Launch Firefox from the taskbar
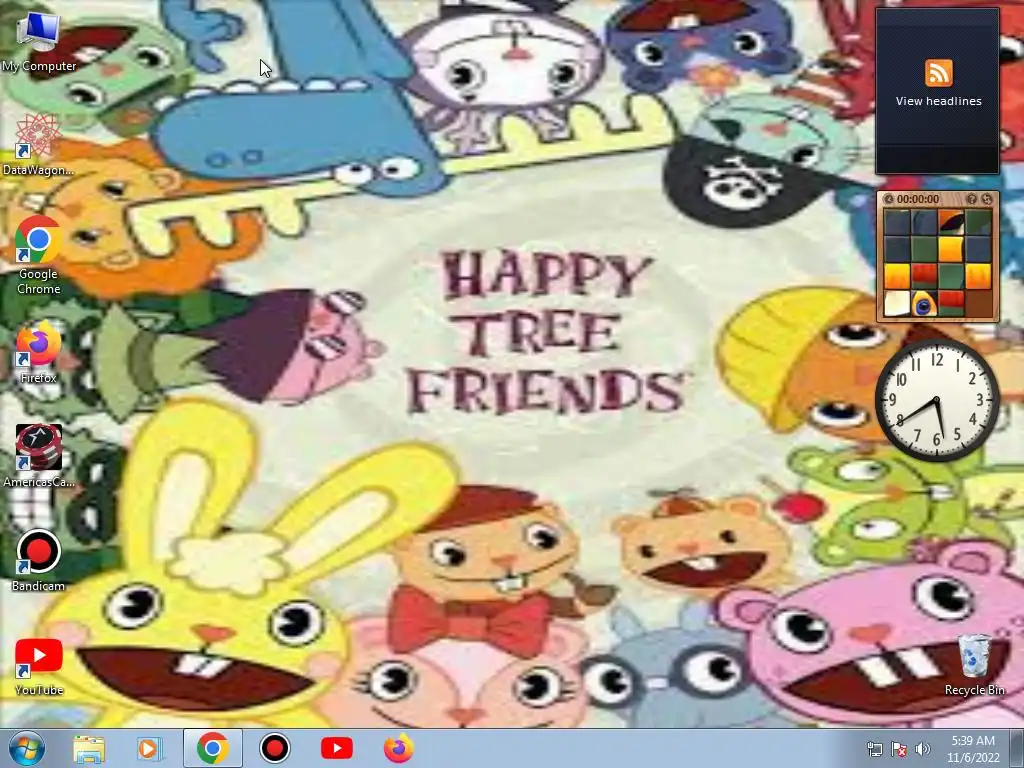The image size is (1024, 768). coord(398,748)
